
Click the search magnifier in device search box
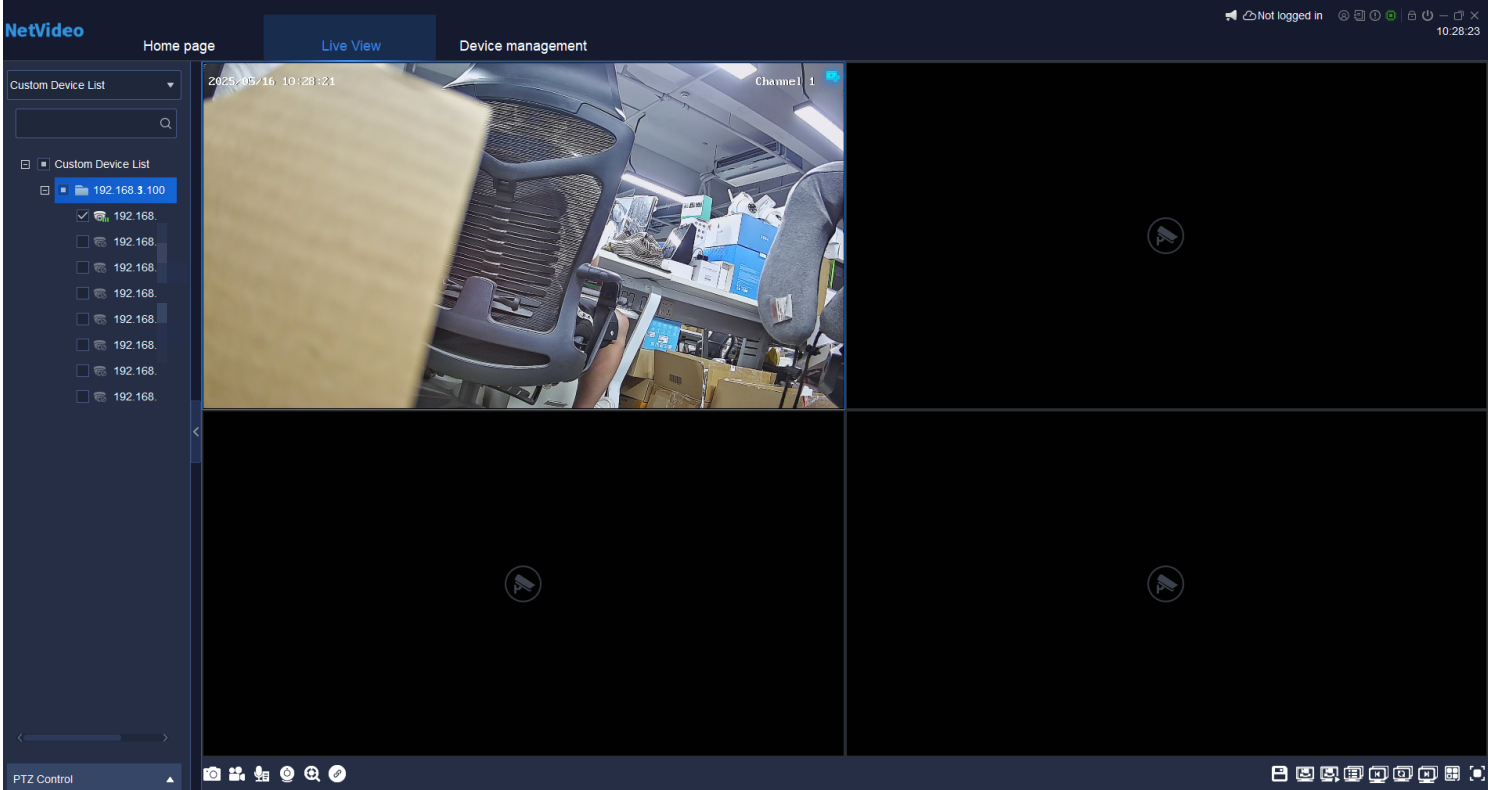point(166,124)
